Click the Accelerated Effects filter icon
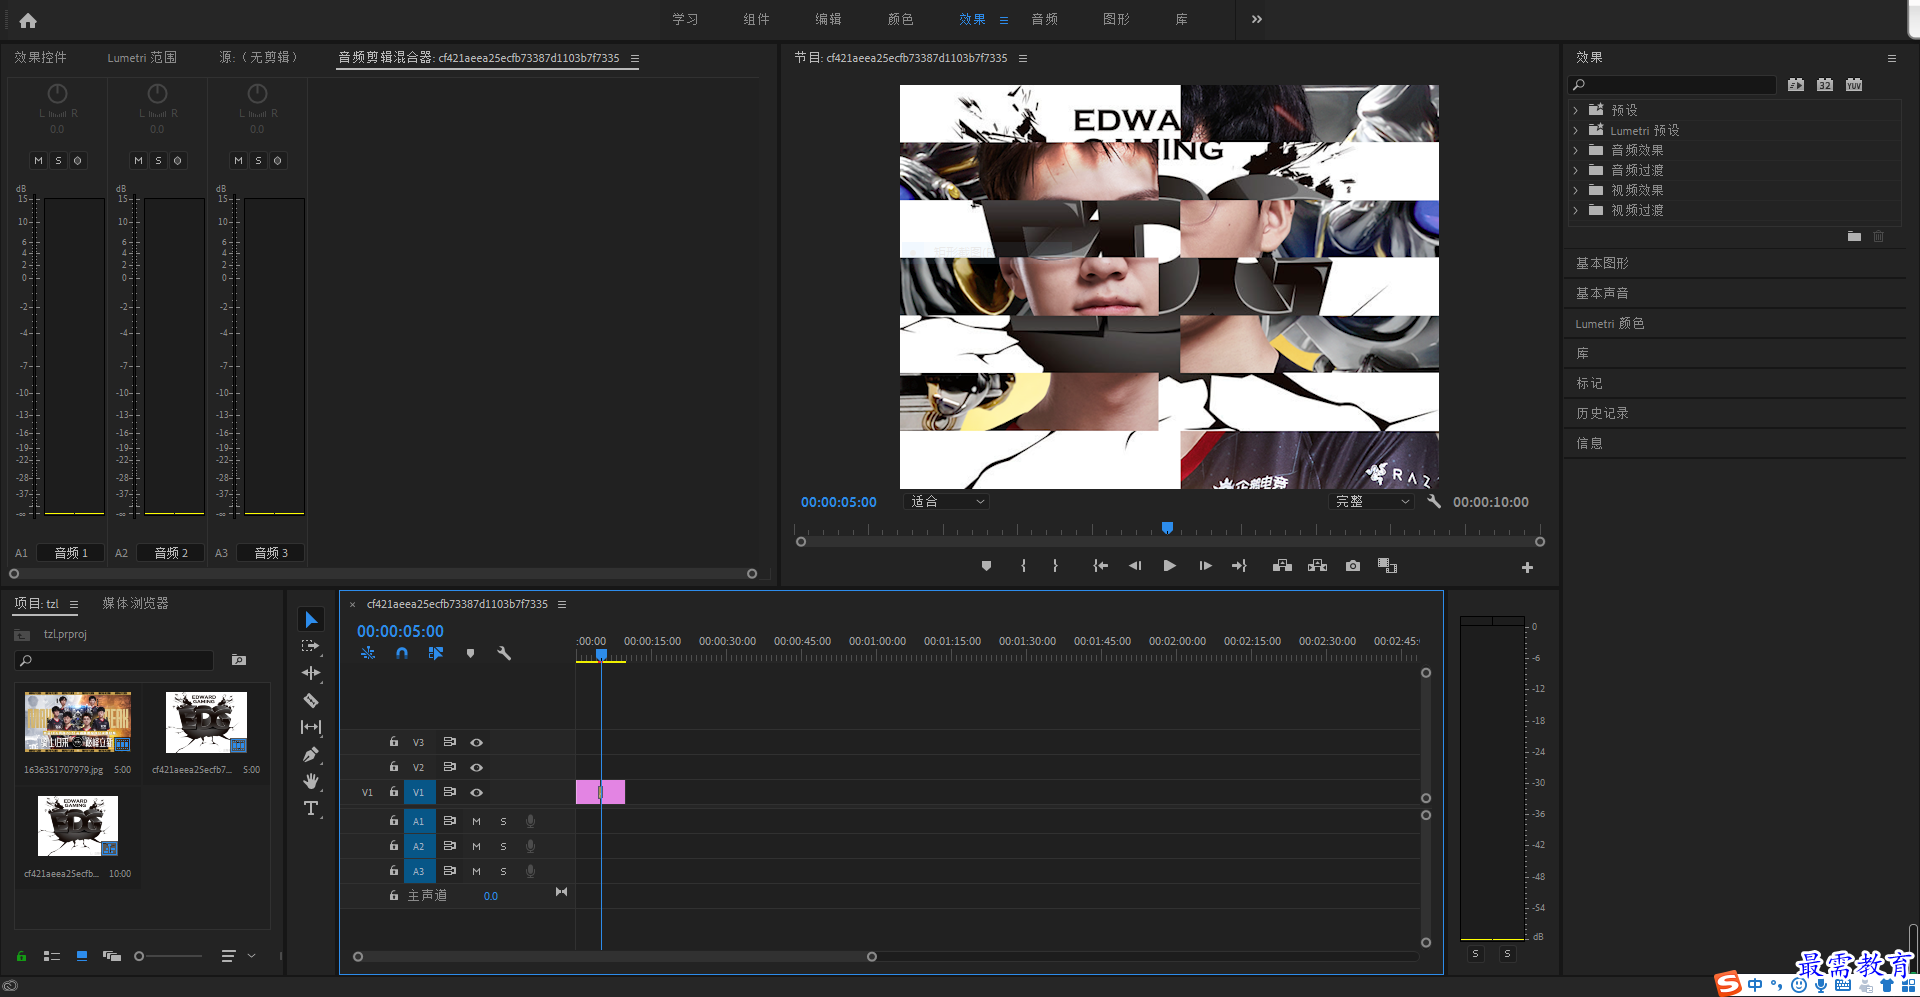Viewport: 1920px width, 997px height. click(x=1796, y=85)
